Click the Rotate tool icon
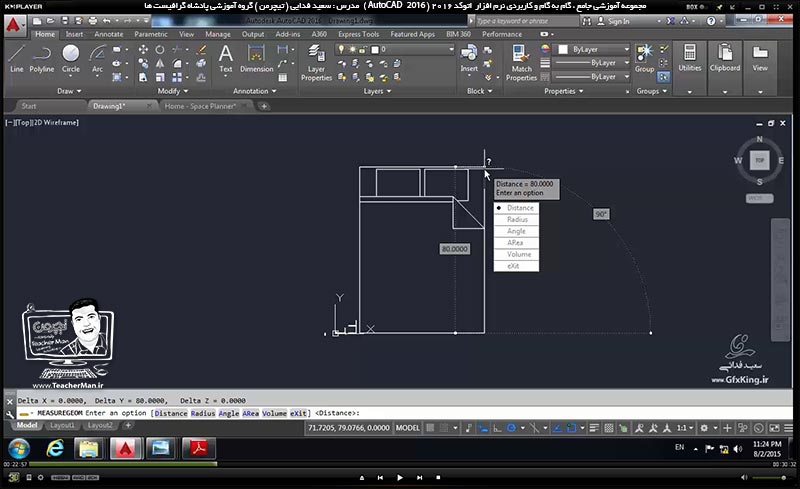 tap(160, 50)
